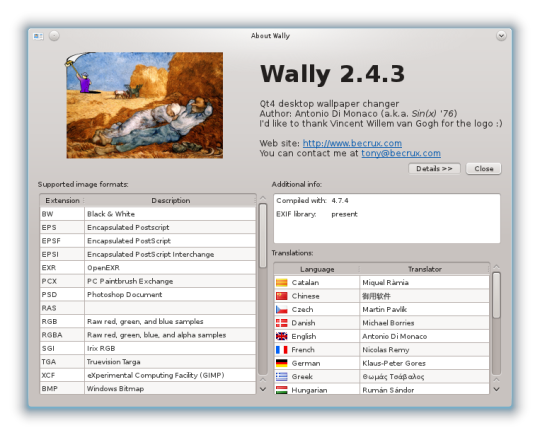Click the Close button
The height and width of the screenshot is (435, 540).
tap(484, 168)
